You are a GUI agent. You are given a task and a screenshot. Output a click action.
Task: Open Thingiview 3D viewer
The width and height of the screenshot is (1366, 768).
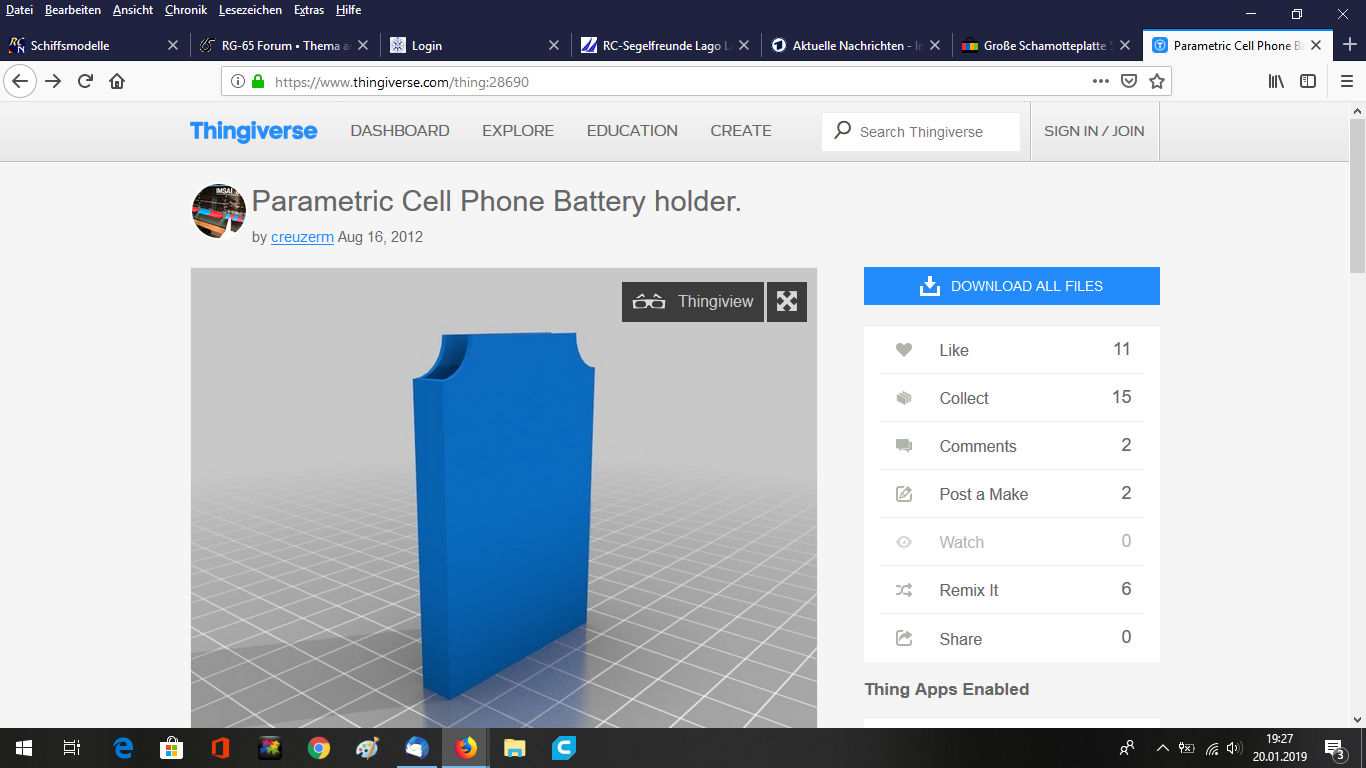point(693,302)
